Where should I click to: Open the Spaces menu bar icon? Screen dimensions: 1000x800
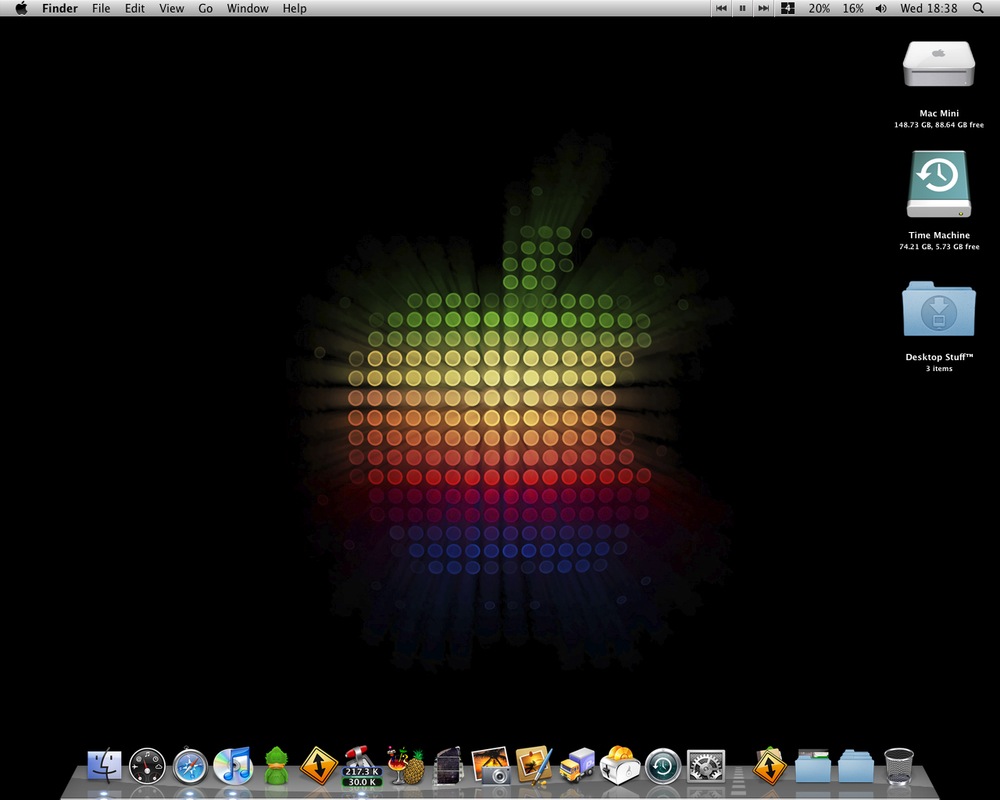tap(788, 8)
